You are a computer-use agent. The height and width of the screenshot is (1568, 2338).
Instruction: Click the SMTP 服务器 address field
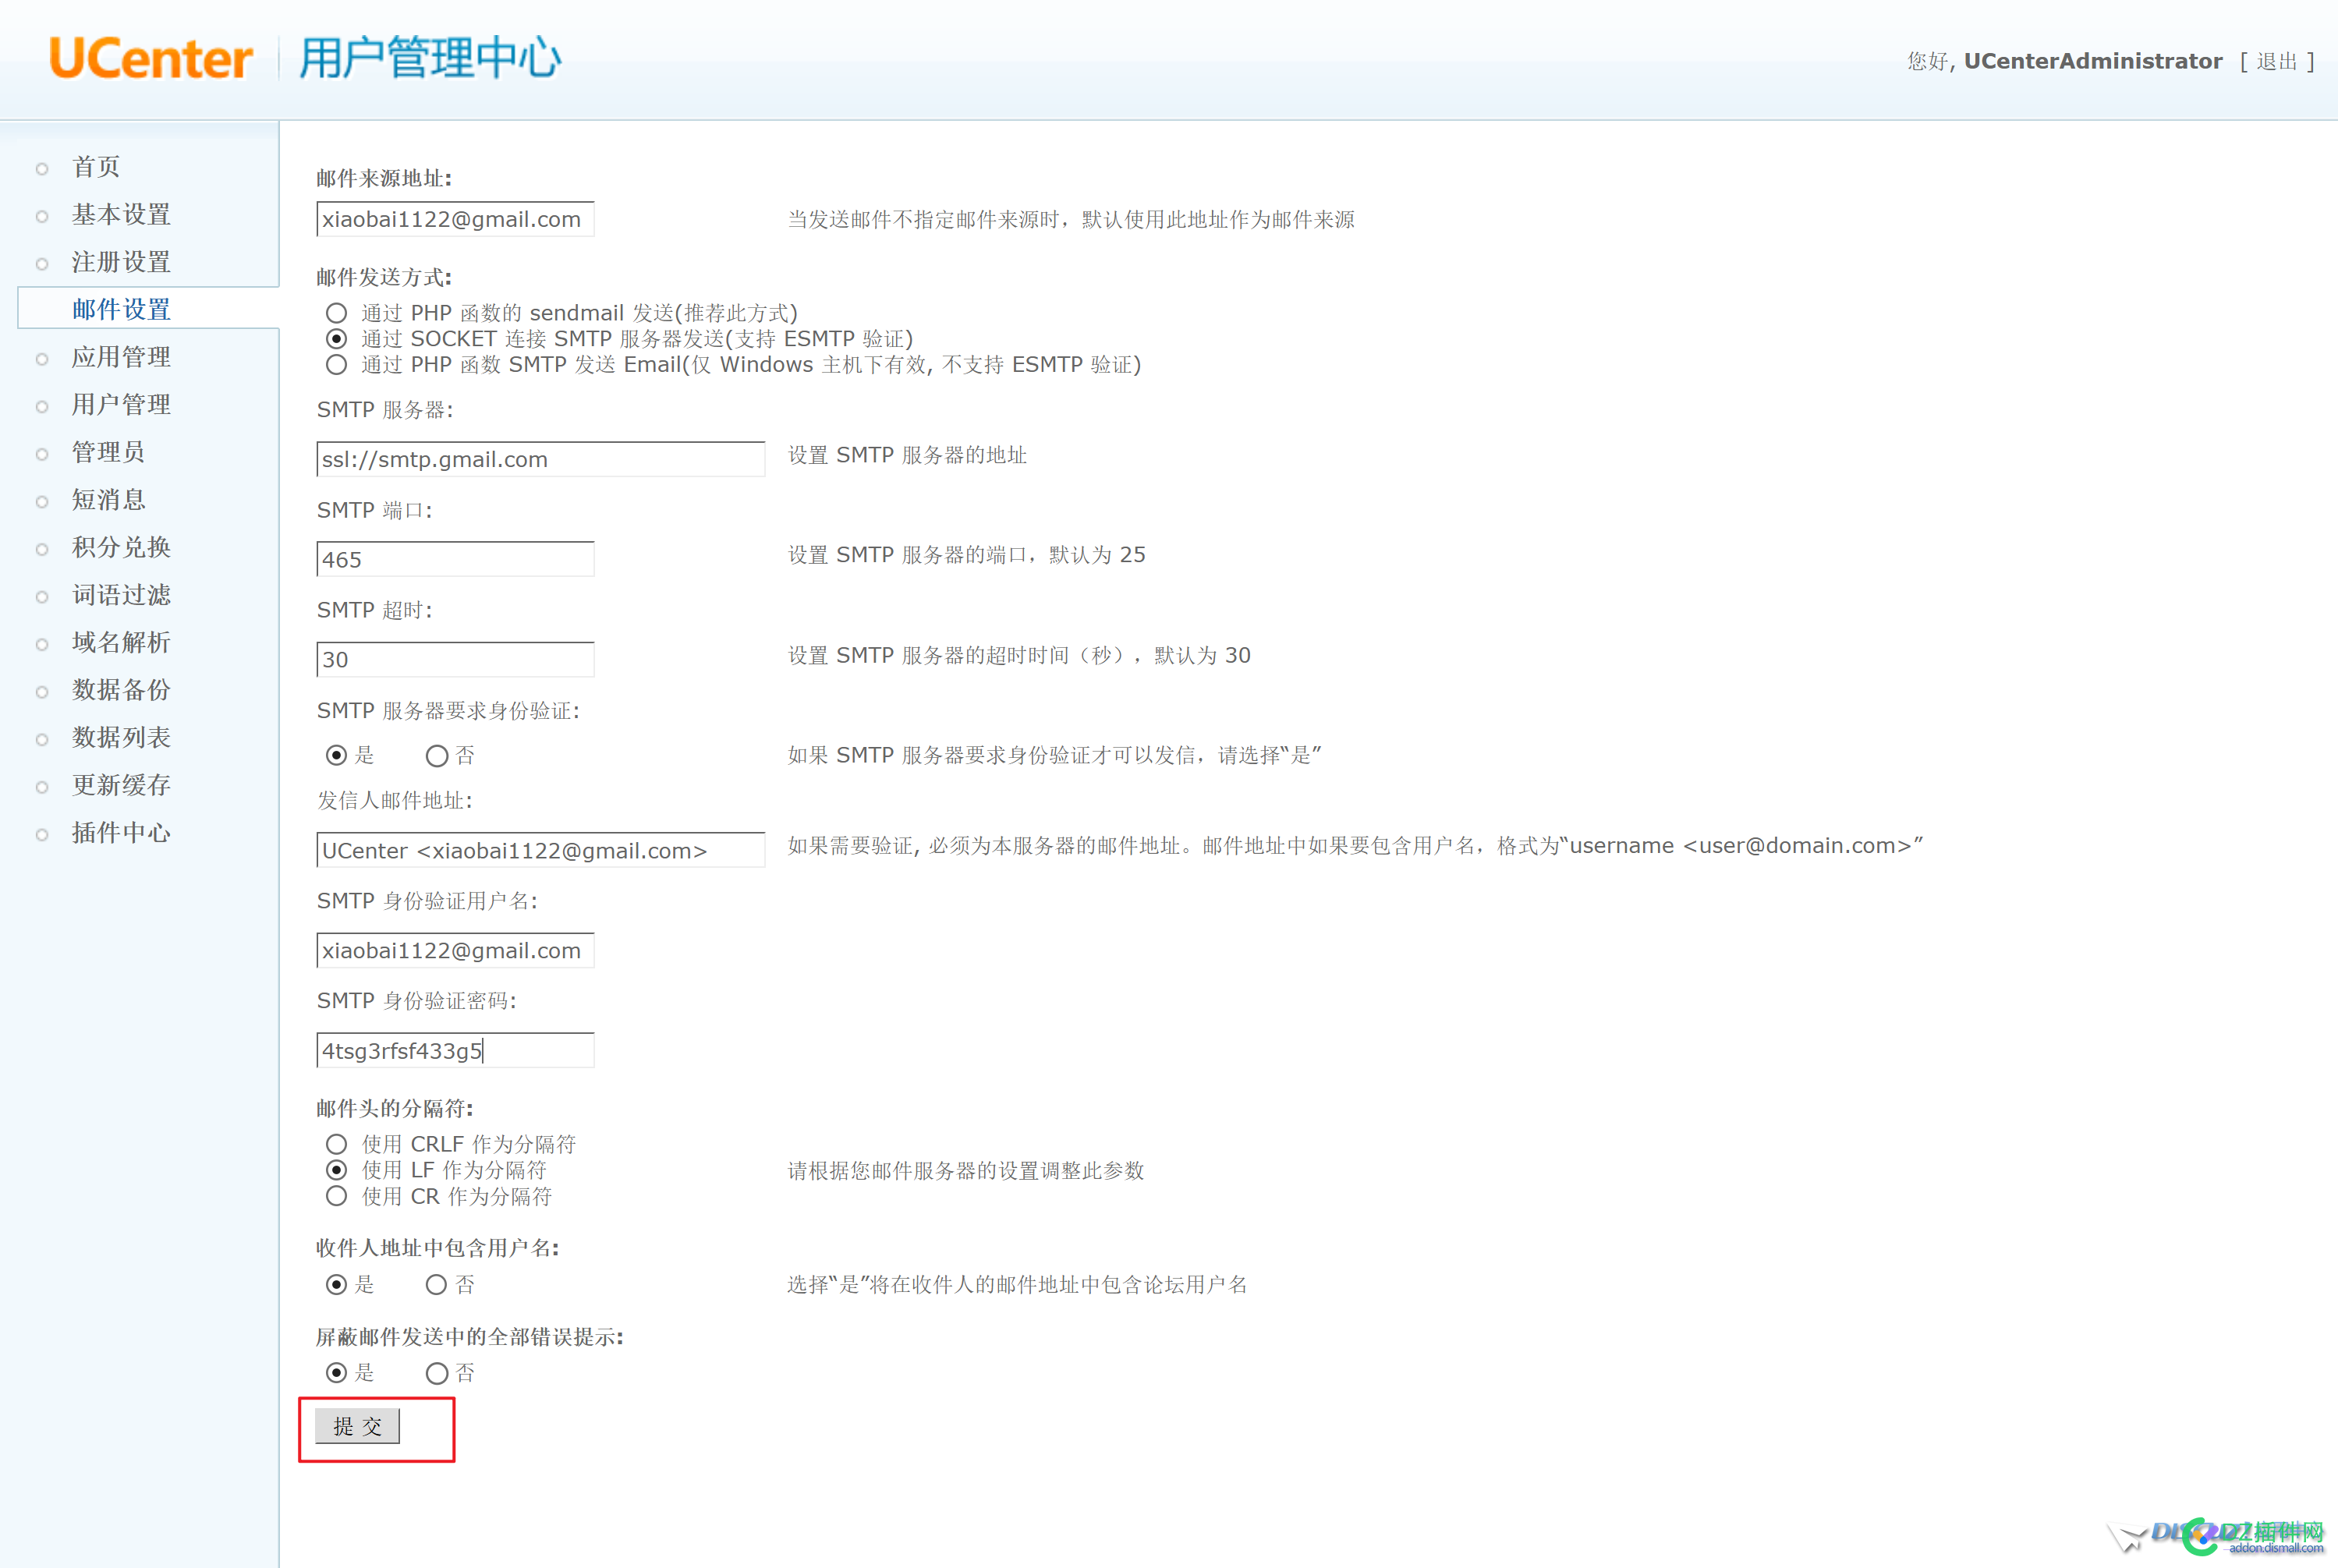541,459
